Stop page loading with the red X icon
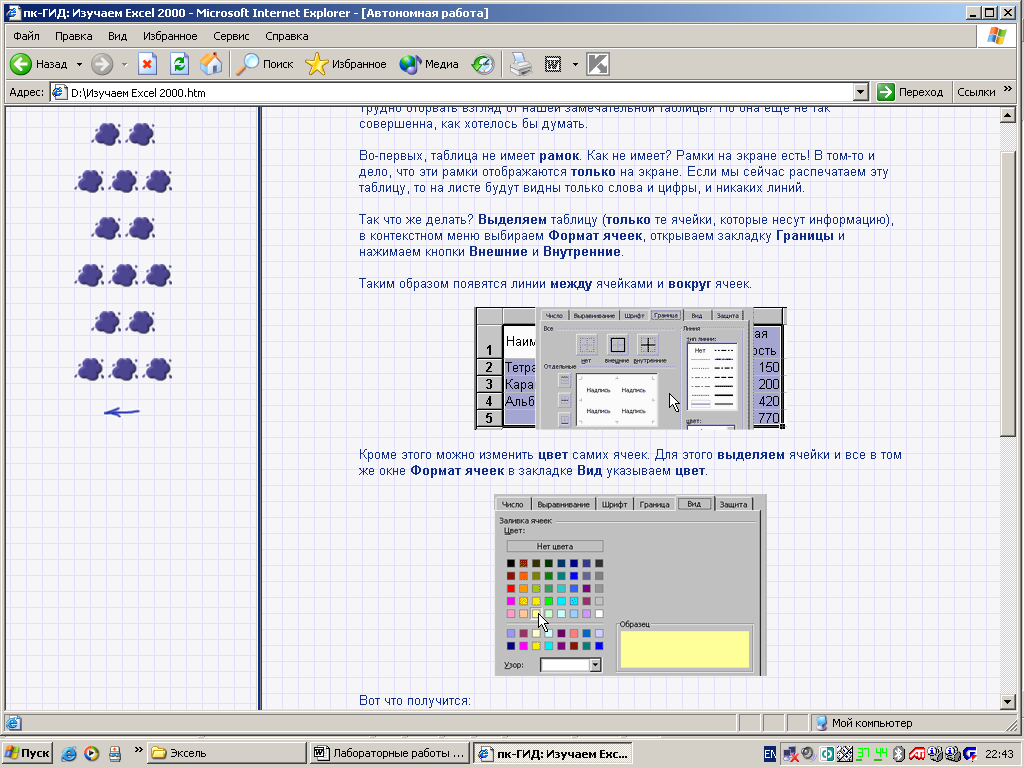This screenshot has height=768, width=1024. pos(148,64)
